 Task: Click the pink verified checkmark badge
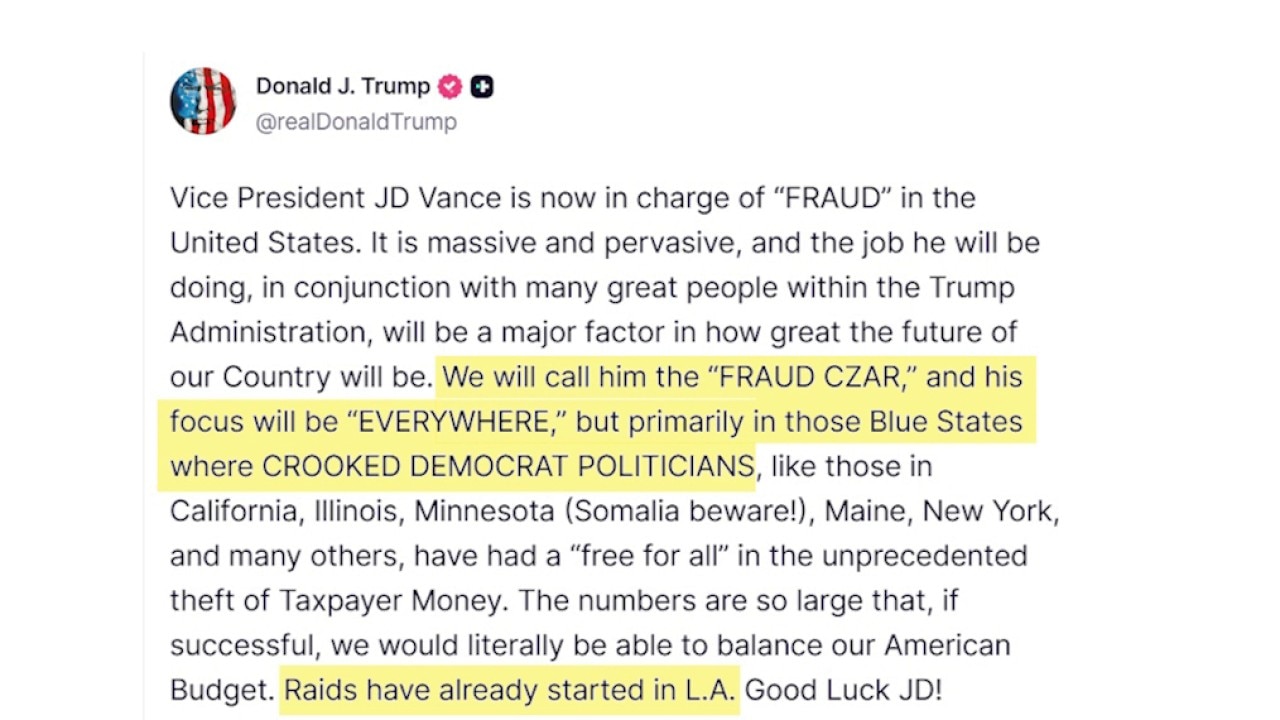click(450, 87)
